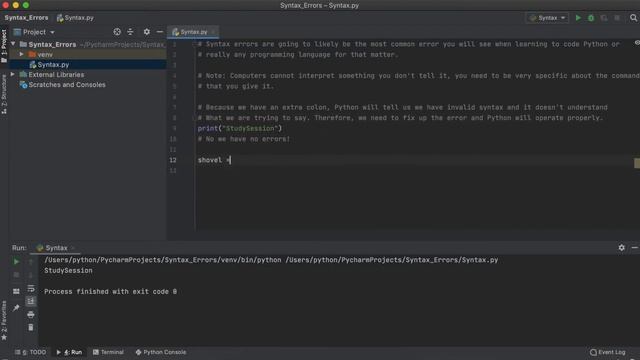Clear all Run console output trash icon
The height and width of the screenshot is (360, 640).
click(x=31, y=327)
